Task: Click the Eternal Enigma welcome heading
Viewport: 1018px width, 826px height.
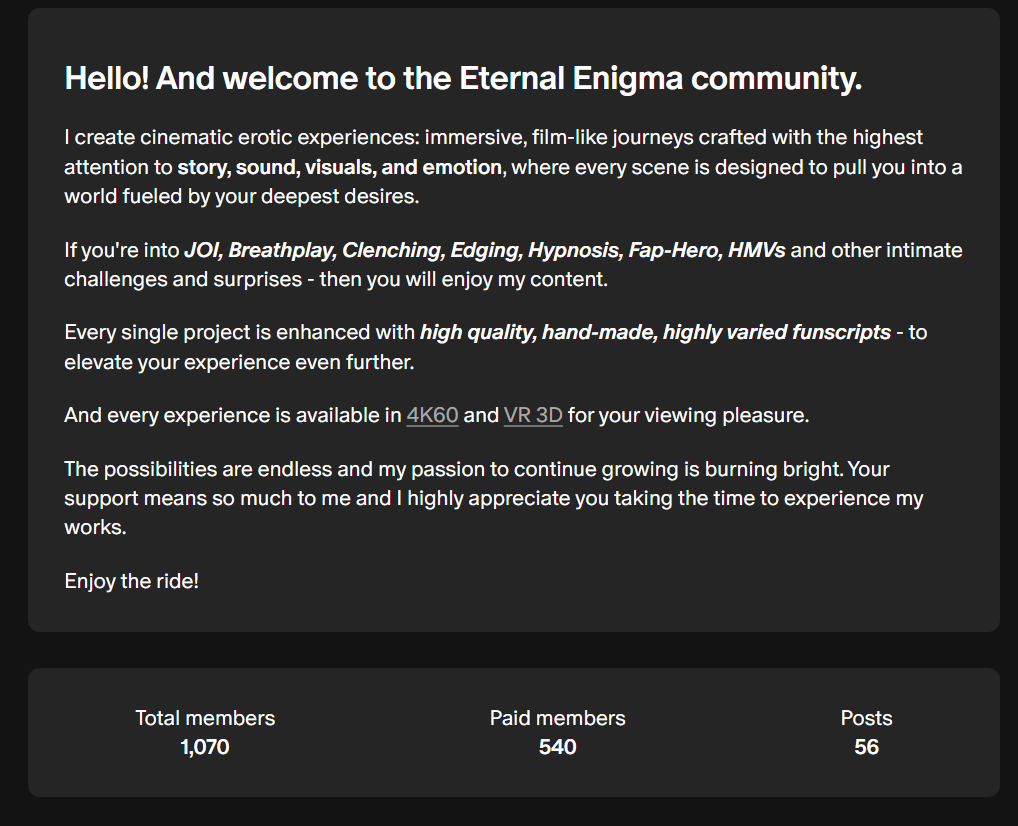Action: coord(463,79)
